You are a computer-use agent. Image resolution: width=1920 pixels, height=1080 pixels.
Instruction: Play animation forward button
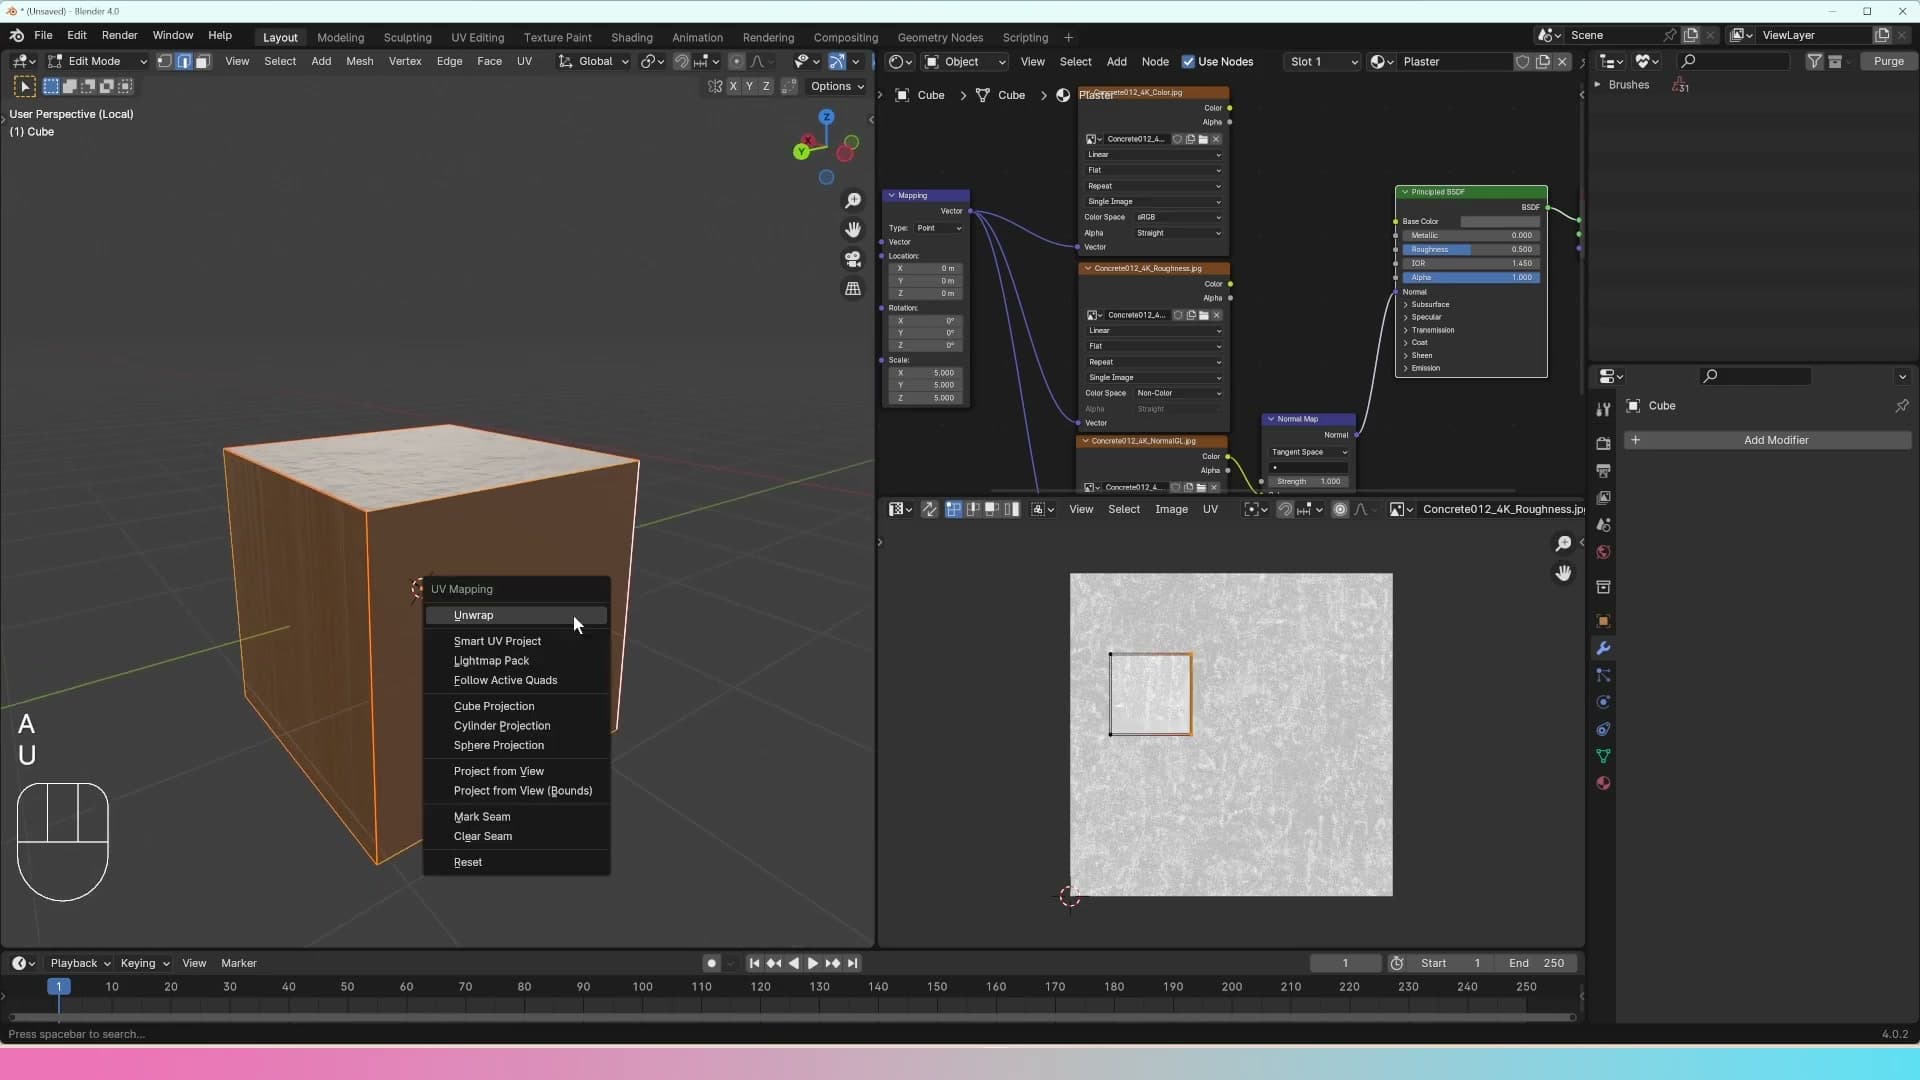812,963
